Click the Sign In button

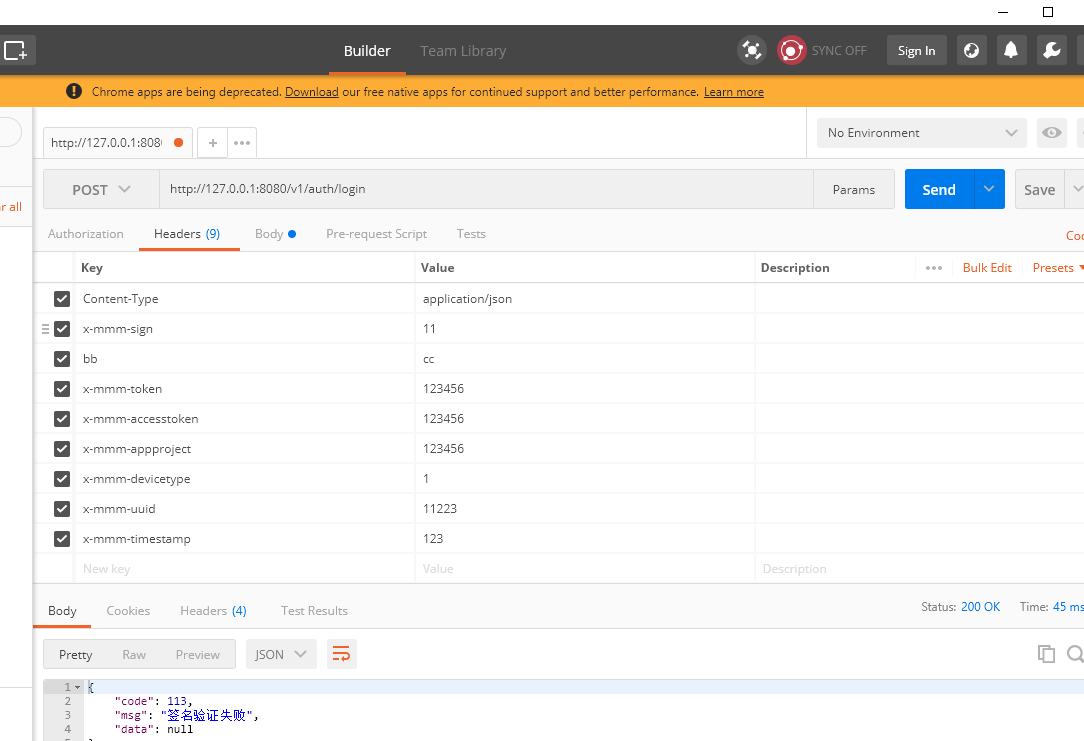(917, 50)
